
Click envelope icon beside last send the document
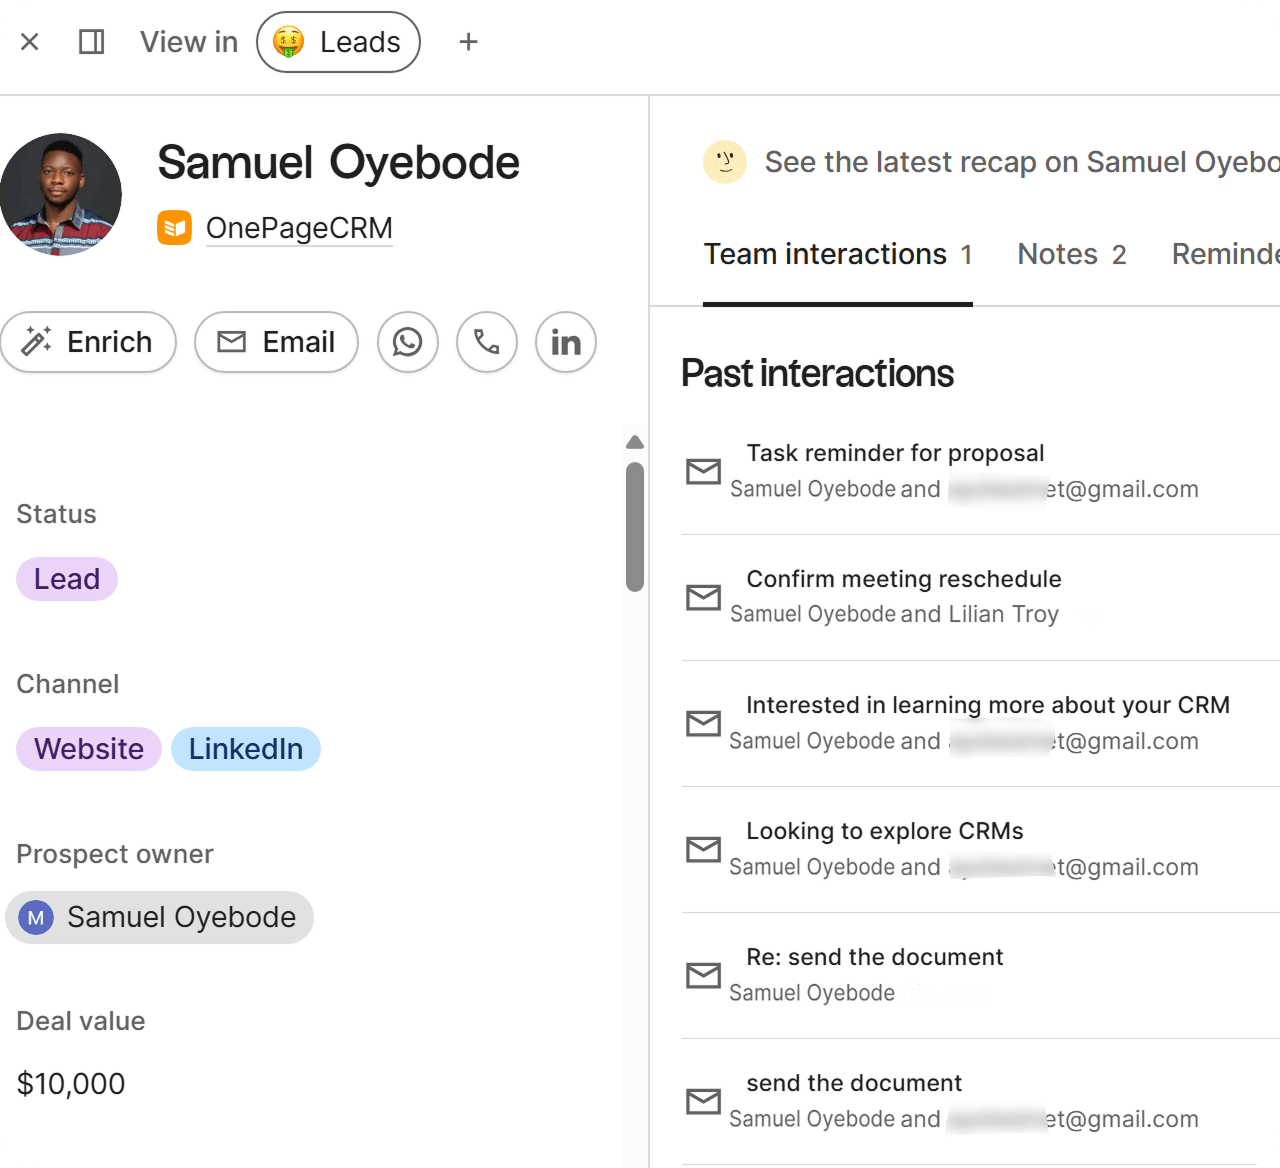(x=704, y=1101)
